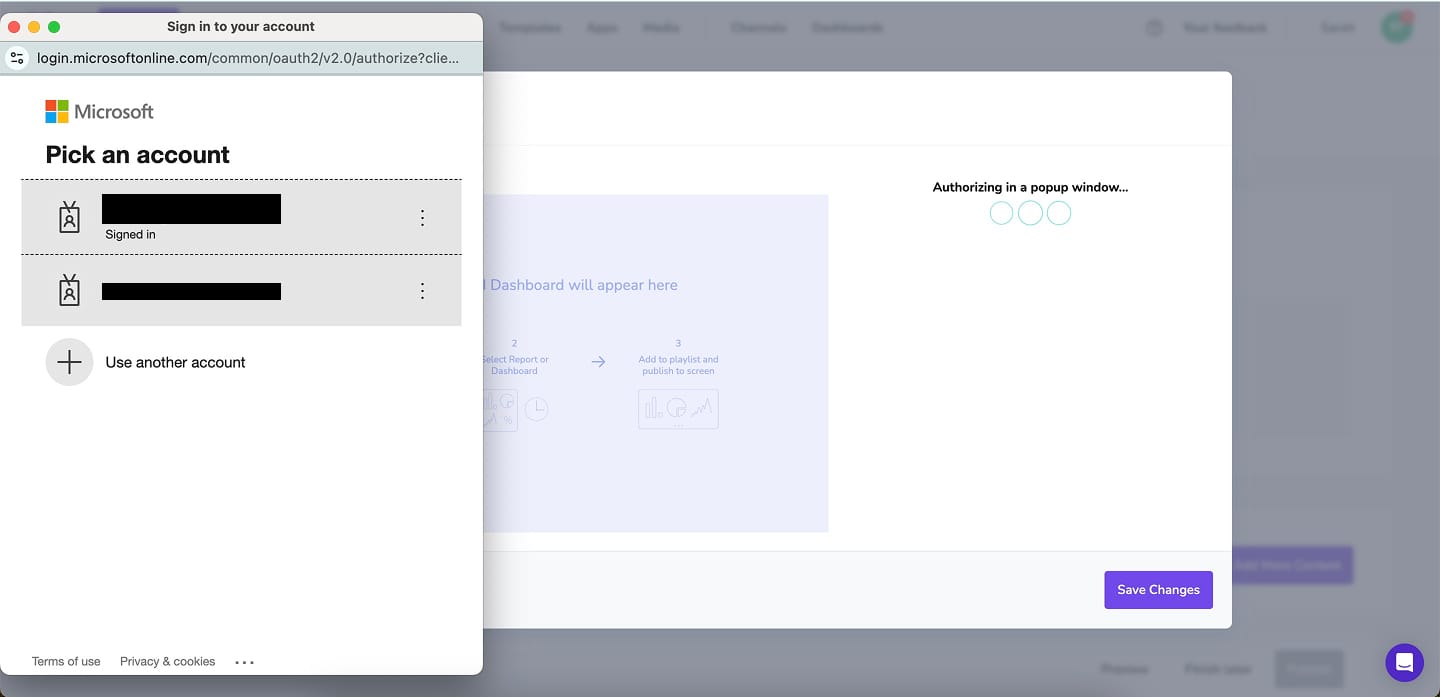This screenshot has width=1440, height=697.
Task: Choose the account without a Signed in label
Action: tap(241, 290)
